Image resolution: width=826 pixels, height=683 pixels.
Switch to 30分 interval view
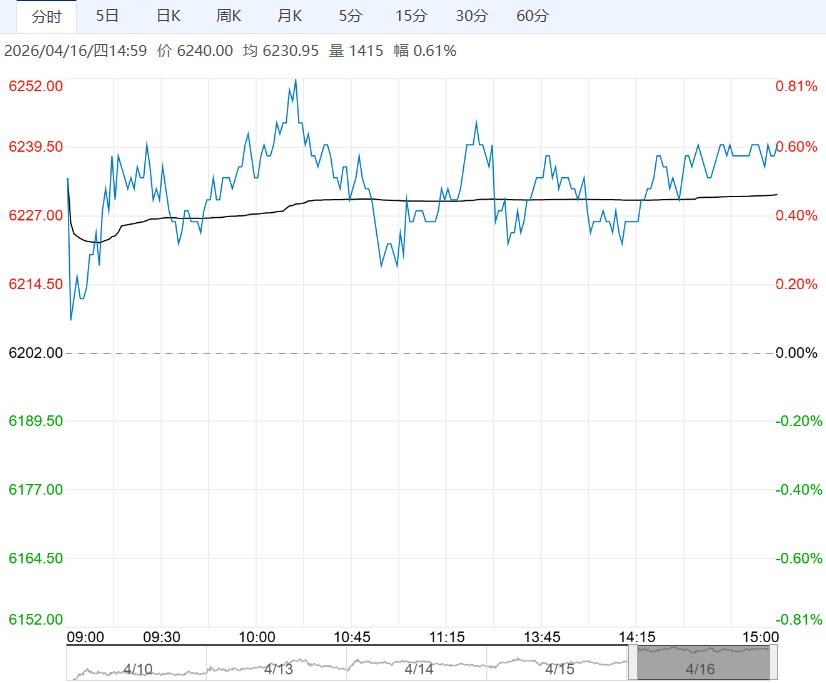(472, 16)
